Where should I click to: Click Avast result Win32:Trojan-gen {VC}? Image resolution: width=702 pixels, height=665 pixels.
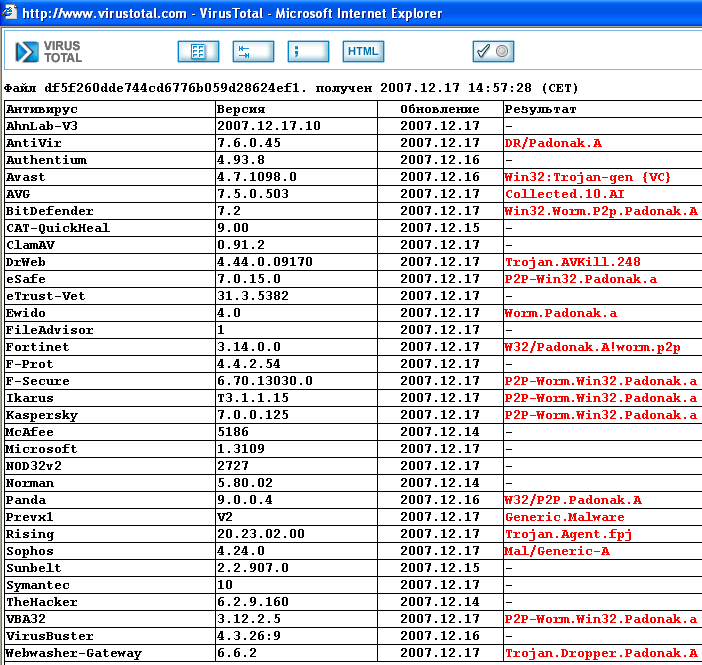coord(587,177)
